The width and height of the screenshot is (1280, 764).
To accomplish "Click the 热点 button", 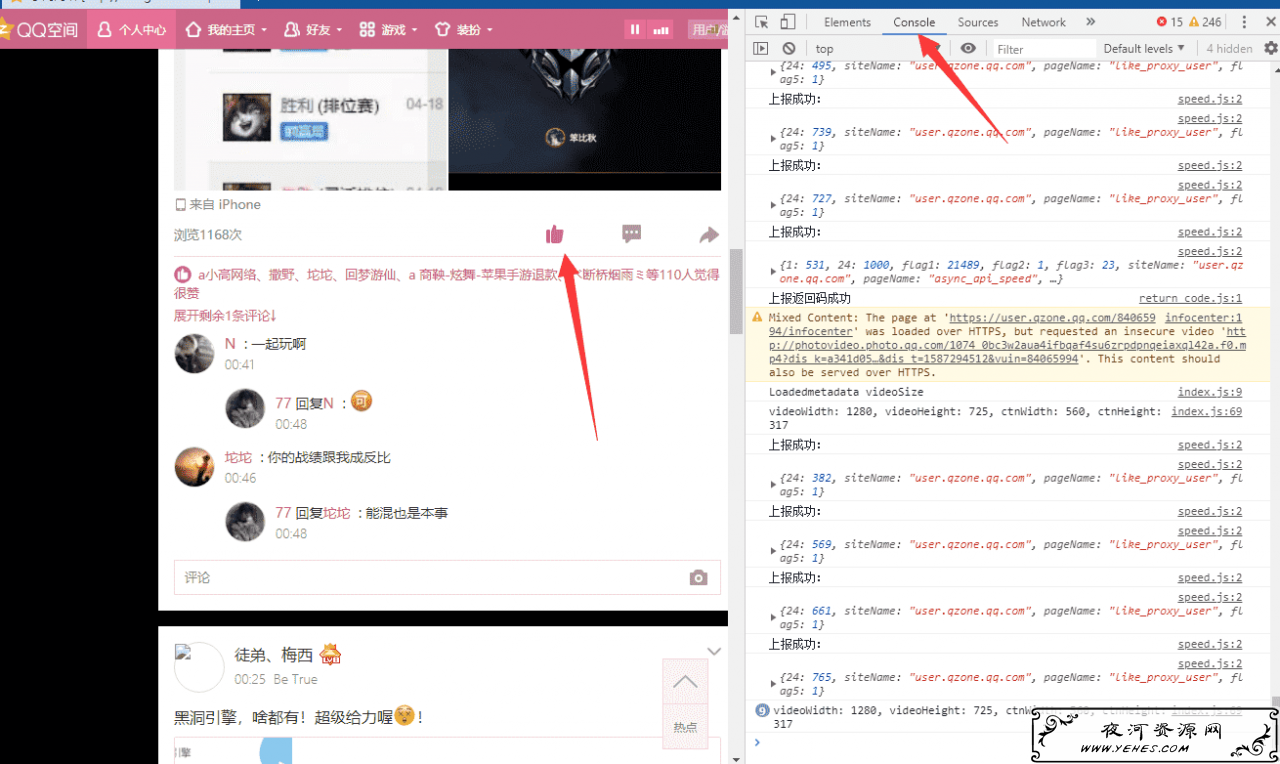I will (685, 727).
